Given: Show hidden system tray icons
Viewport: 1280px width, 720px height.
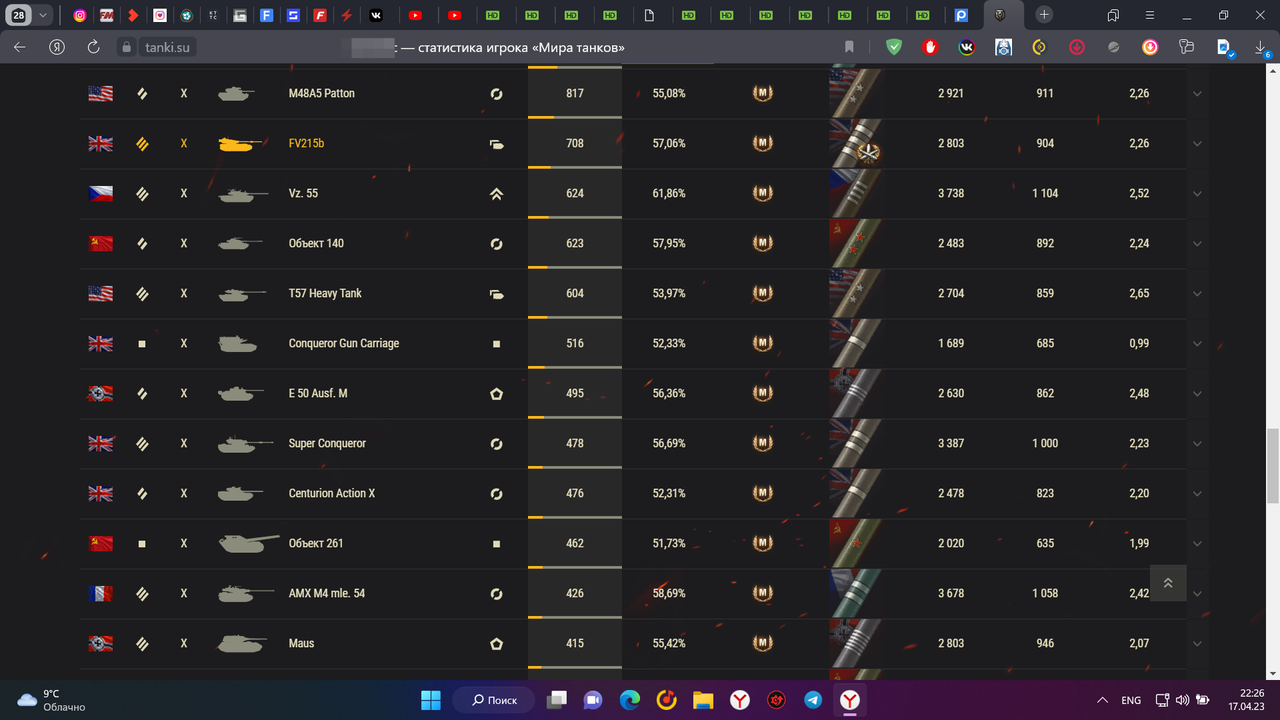Looking at the screenshot, I should pyautogui.click(x=1102, y=700).
